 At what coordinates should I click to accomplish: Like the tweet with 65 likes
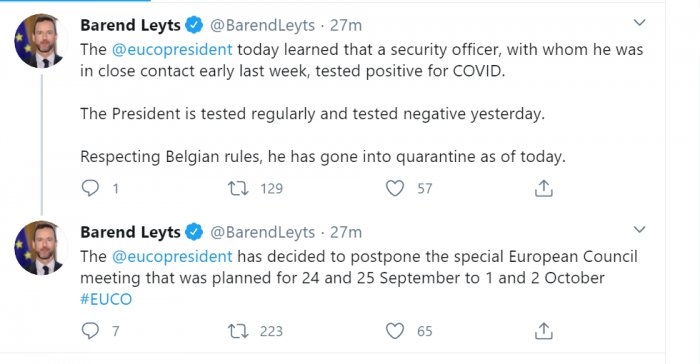[x=395, y=331]
